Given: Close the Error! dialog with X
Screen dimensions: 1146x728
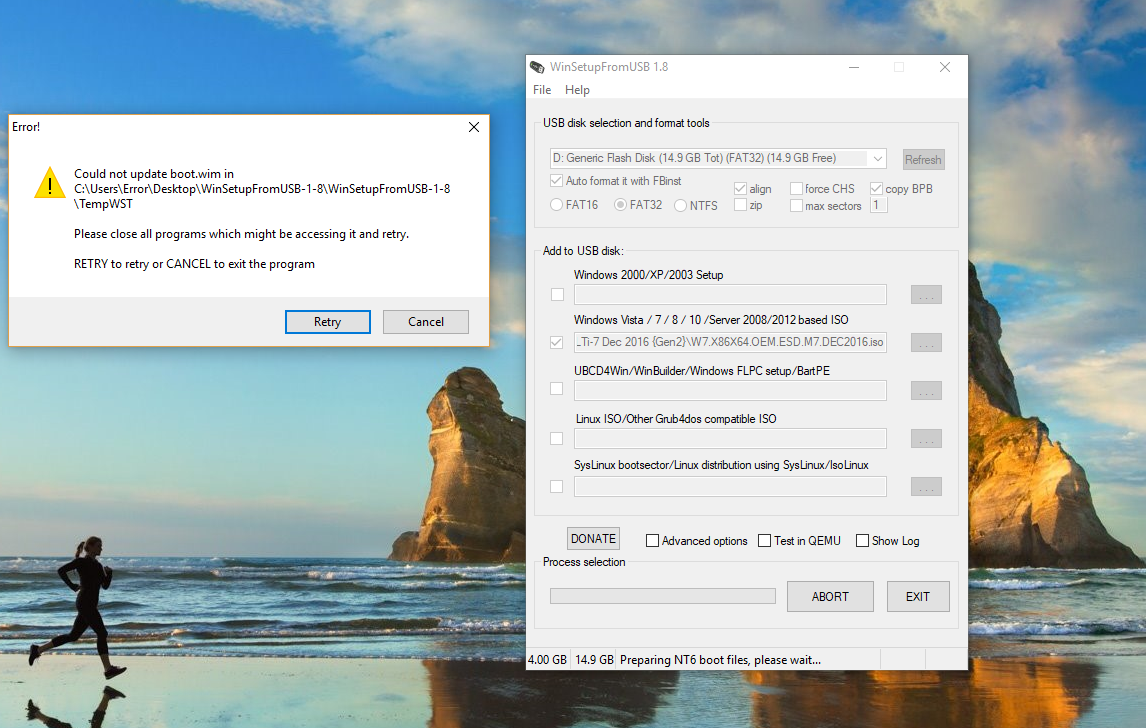Looking at the screenshot, I should pos(474,127).
